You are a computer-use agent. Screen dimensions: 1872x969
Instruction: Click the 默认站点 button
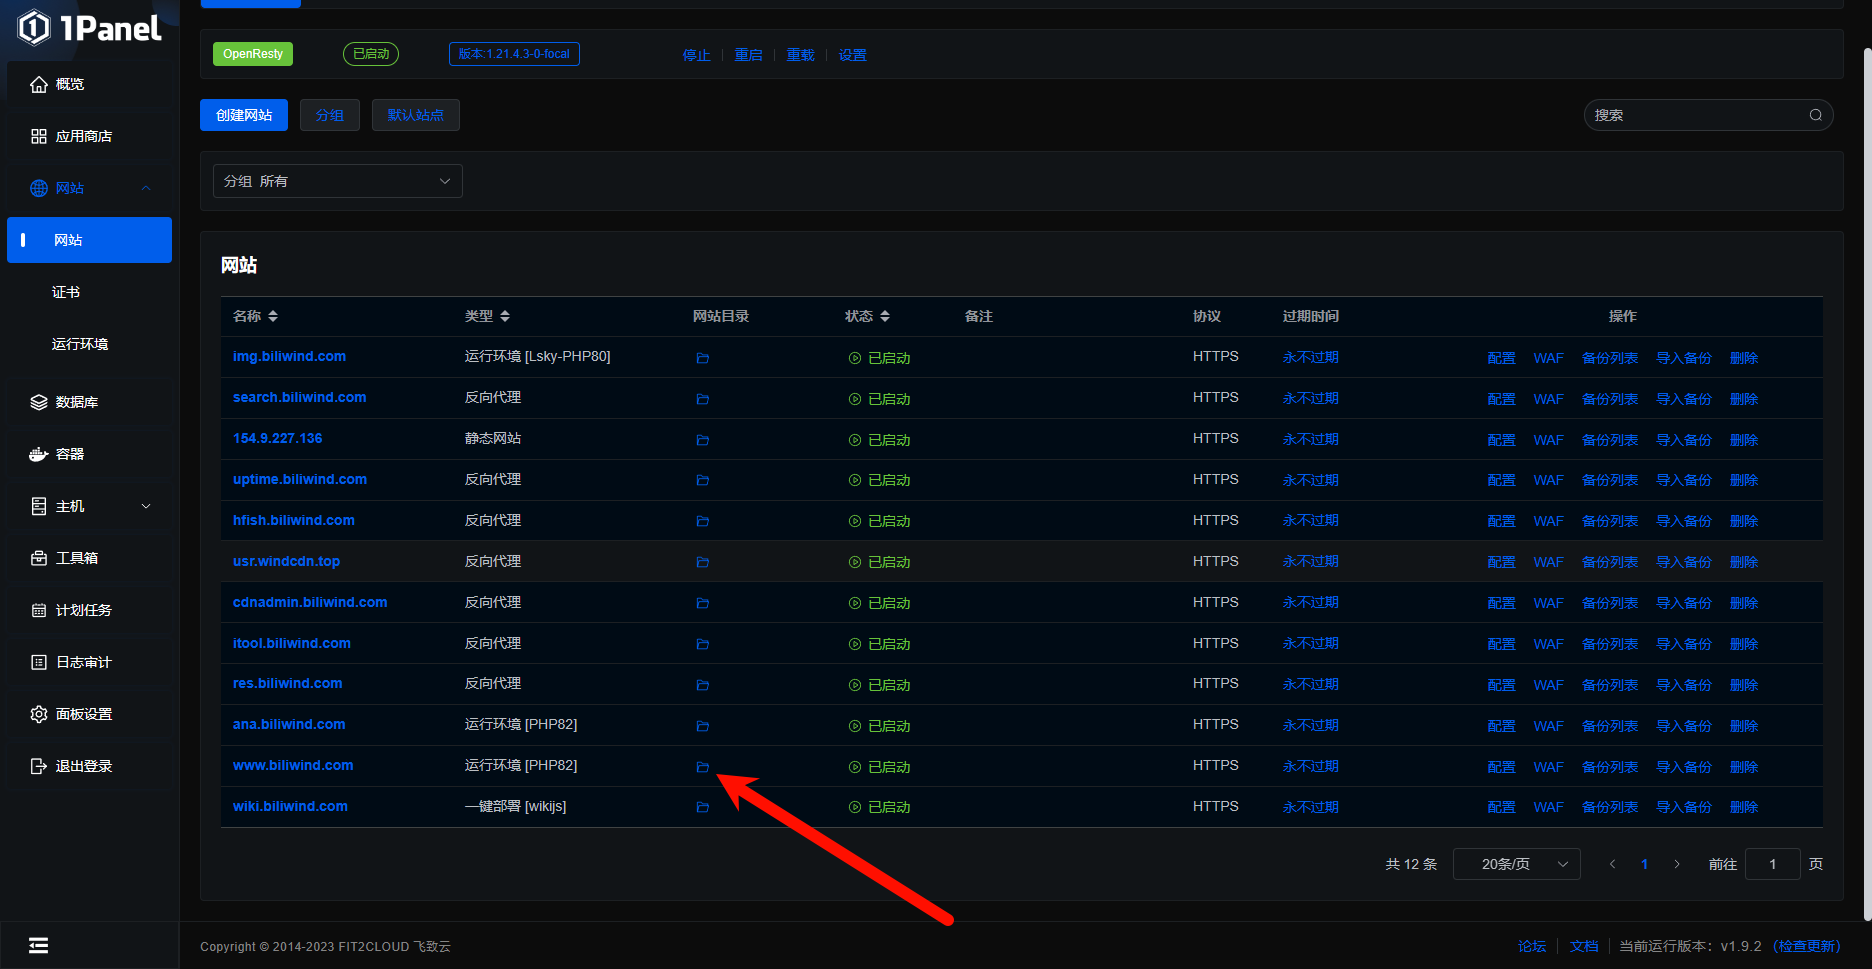point(416,115)
